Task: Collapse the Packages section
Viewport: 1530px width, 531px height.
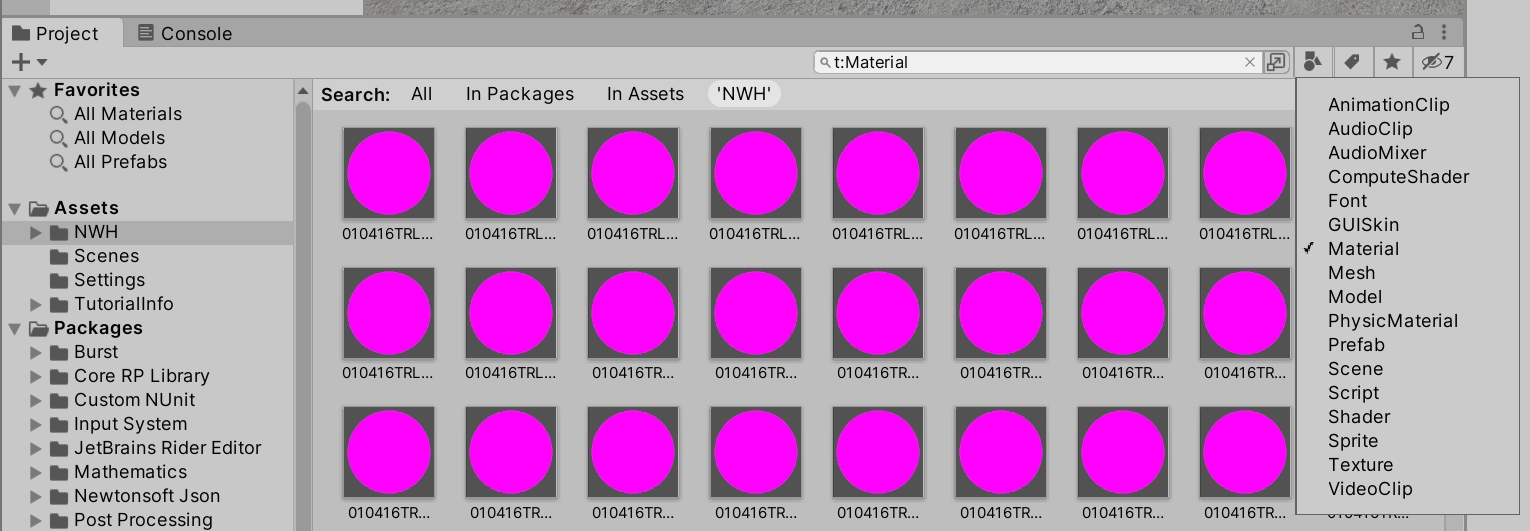Action: pyautogui.click(x=14, y=328)
